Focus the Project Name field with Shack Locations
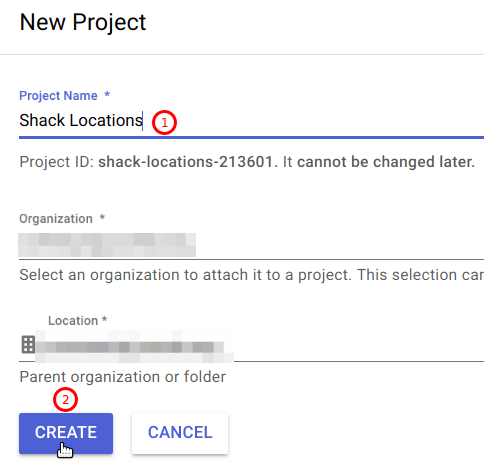This screenshot has height=471, width=484. point(251,121)
